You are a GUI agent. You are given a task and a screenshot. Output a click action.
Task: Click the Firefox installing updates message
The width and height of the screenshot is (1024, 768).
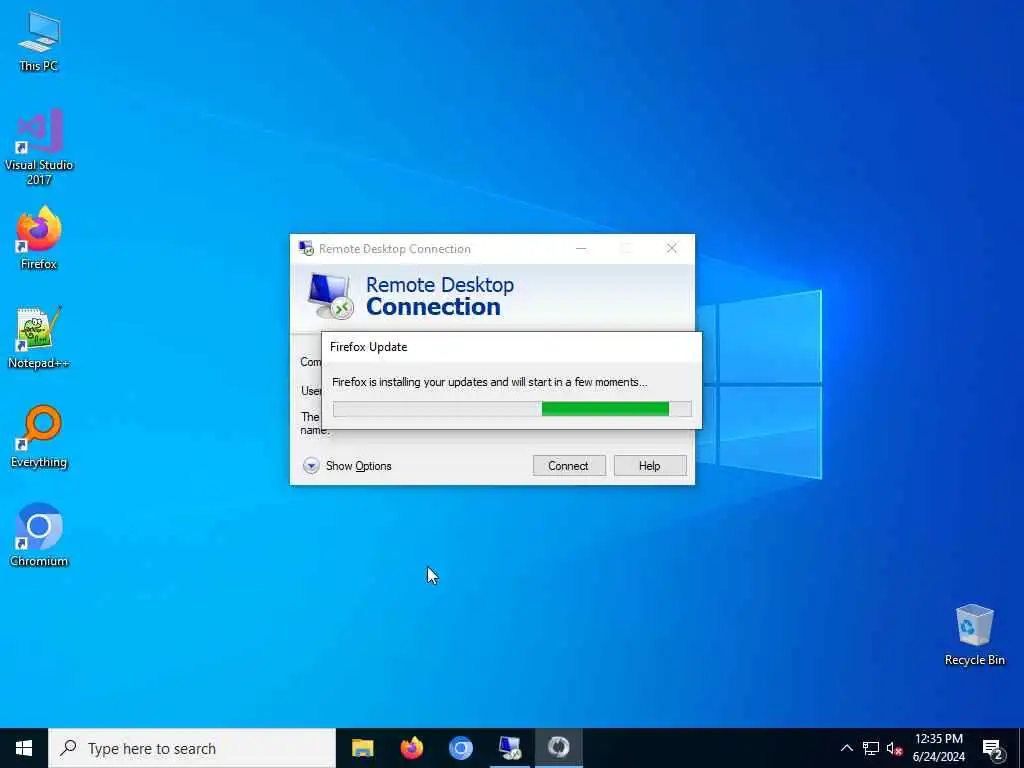click(490, 382)
